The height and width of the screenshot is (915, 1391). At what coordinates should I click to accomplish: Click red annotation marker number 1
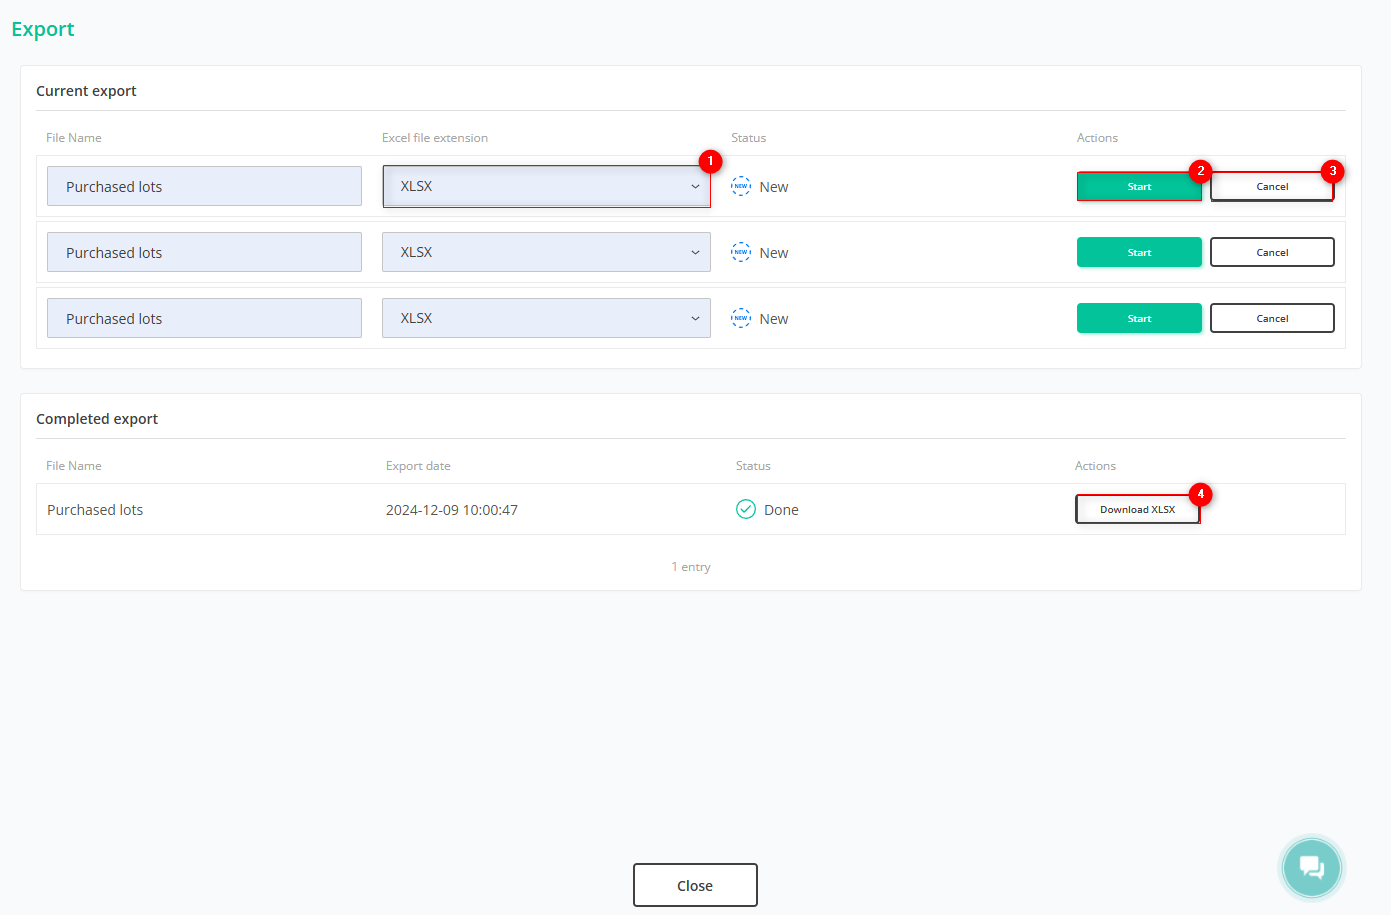[710, 161]
